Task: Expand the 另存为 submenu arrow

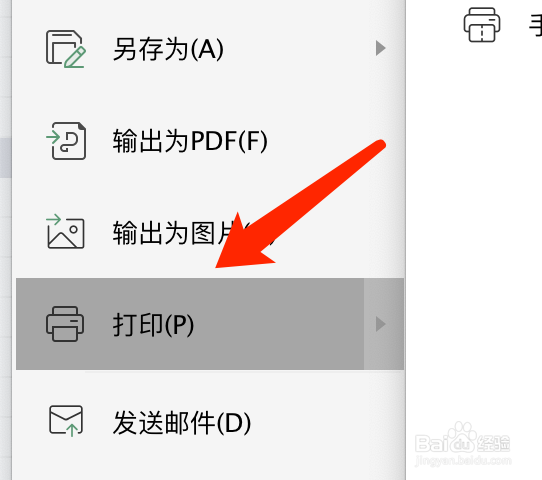Action: click(380, 48)
